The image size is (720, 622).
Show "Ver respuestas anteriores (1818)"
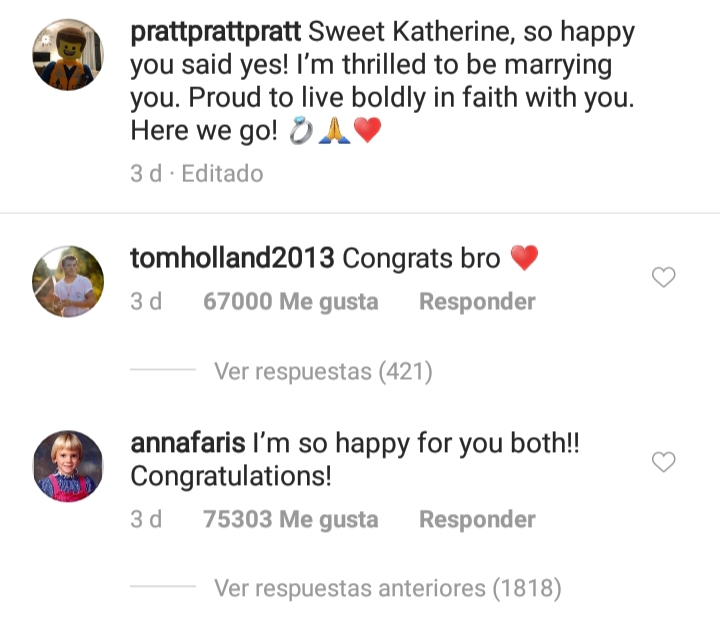pyautogui.click(x=388, y=588)
